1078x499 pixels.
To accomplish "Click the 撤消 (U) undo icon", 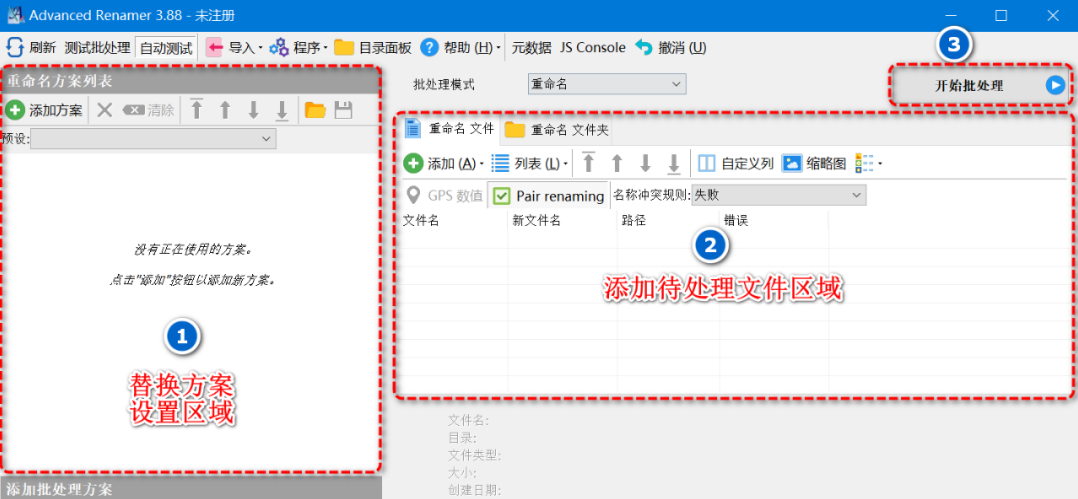I will pos(644,47).
